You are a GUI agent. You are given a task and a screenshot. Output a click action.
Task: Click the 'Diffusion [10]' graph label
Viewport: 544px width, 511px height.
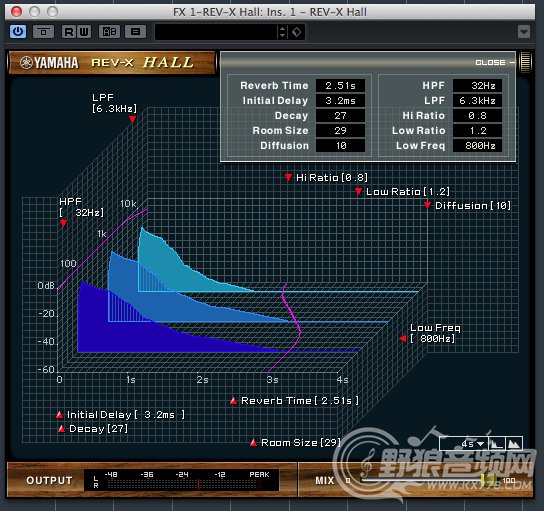point(473,205)
